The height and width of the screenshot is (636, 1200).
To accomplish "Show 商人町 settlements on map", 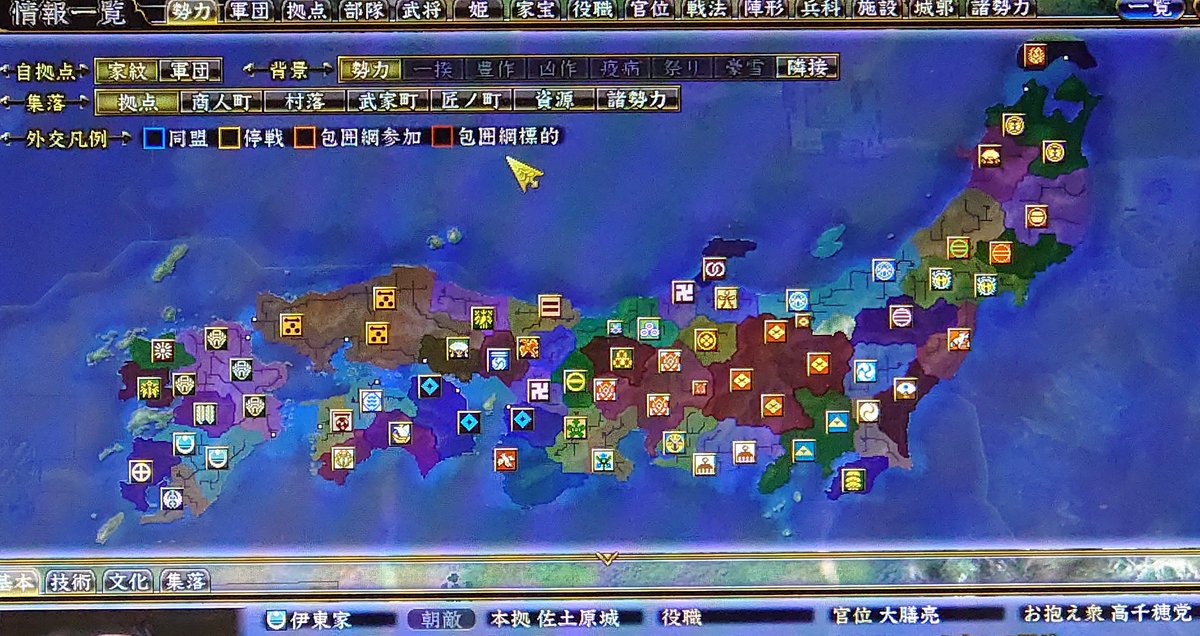I will 222,102.
